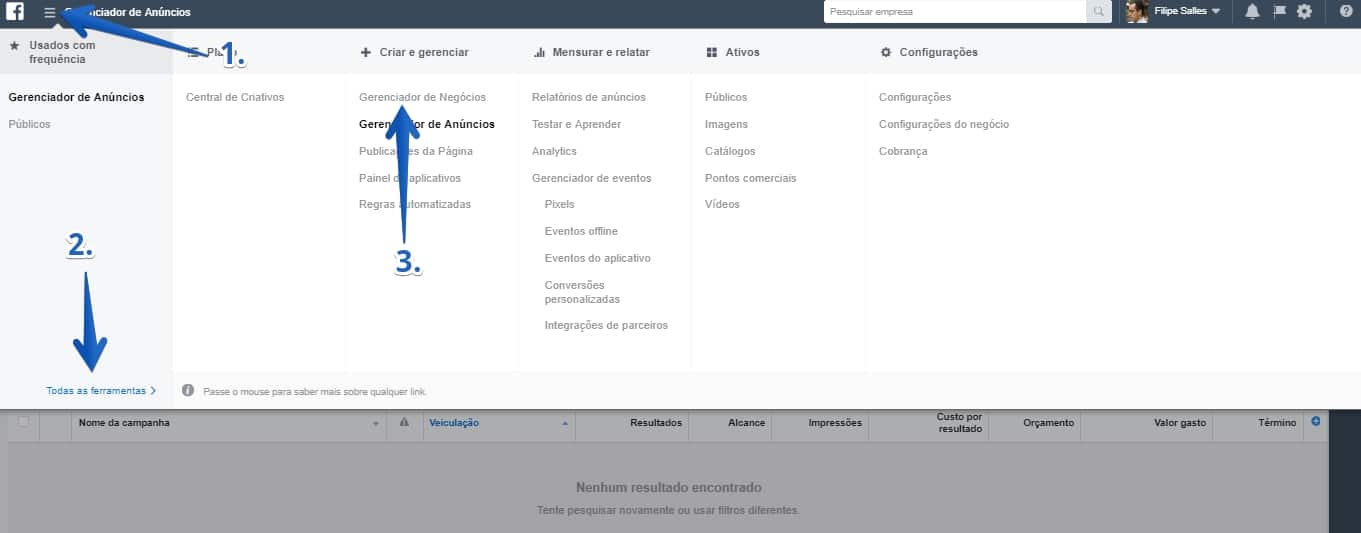The image size is (1361, 533).
Task: Open Públicos under Ativos
Action: (726, 97)
